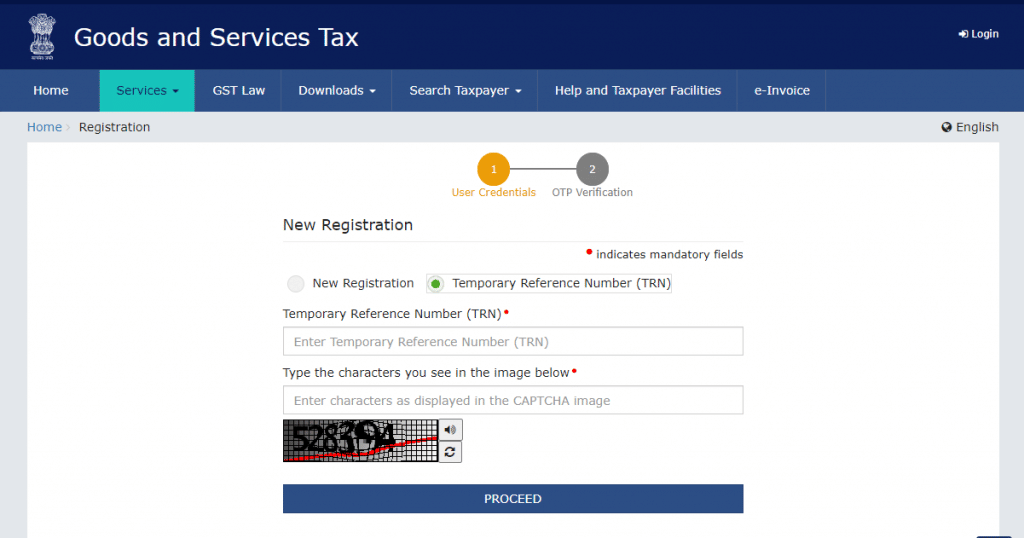Click step 1 User Credentials circle
Image resolution: width=1024 pixels, height=538 pixels.
[x=493, y=169]
